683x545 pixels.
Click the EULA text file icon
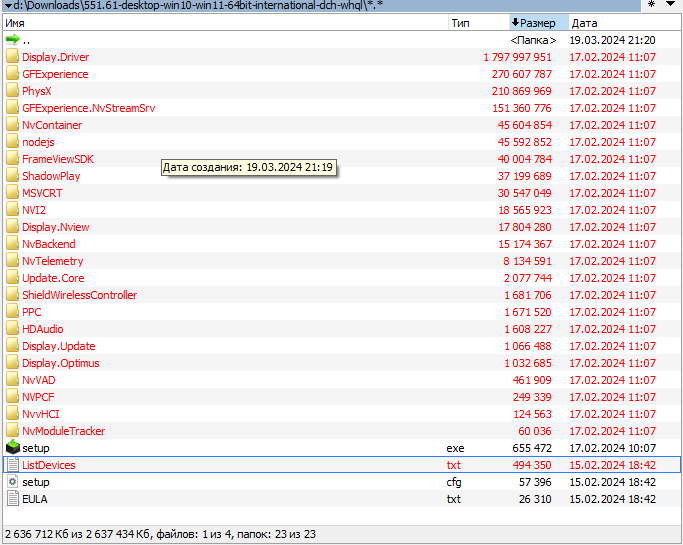point(13,498)
